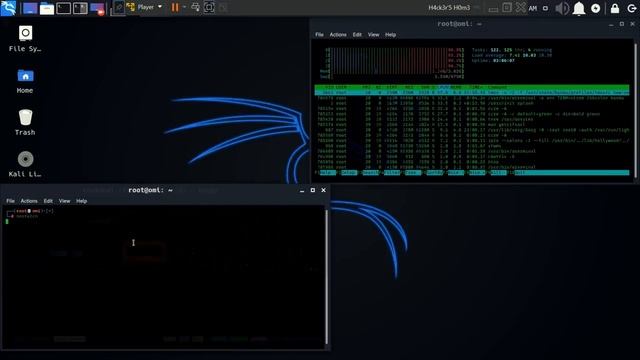Image resolution: width=640 pixels, height=360 pixels.
Task: Open the Player menu
Action: pos(149,7)
